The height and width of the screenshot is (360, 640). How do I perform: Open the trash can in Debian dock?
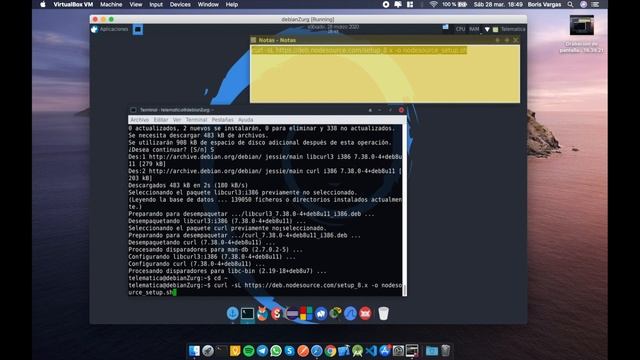[x=383, y=313]
